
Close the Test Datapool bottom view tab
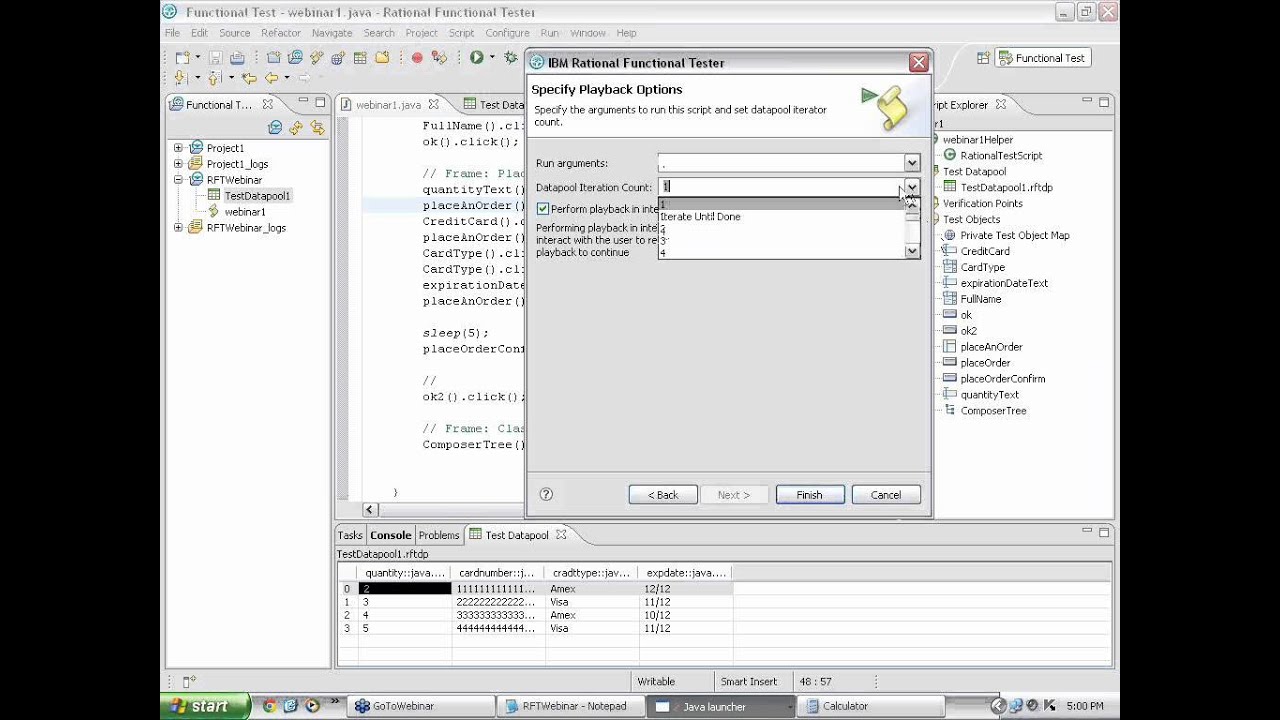(x=561, y=535)
